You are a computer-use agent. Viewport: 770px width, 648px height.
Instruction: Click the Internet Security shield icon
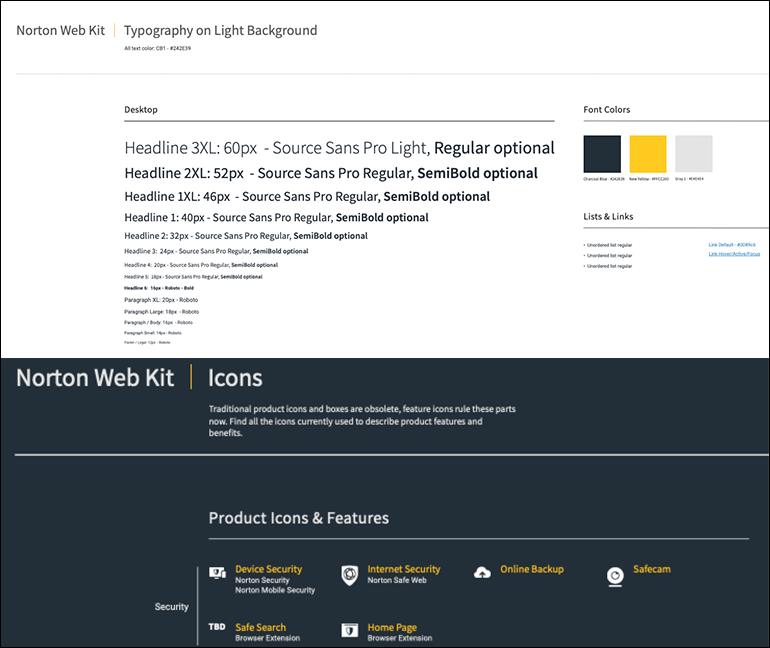coord(350,575)
